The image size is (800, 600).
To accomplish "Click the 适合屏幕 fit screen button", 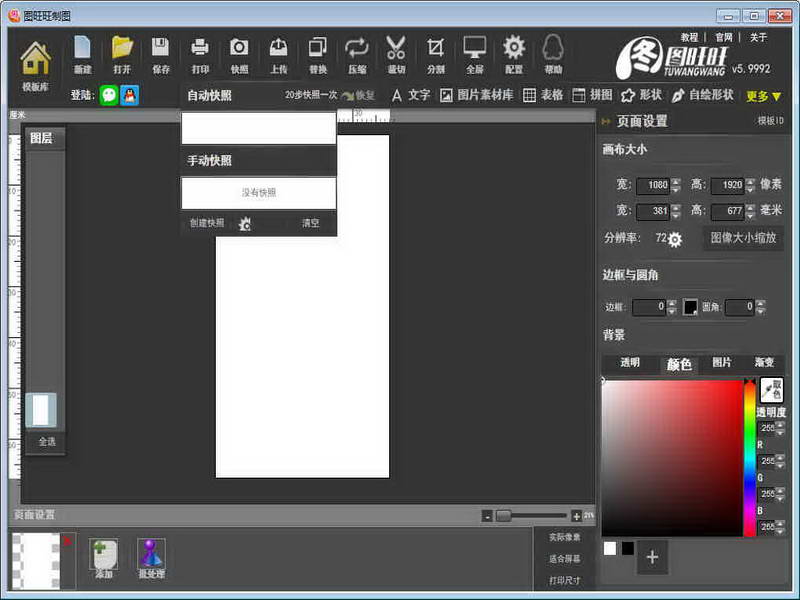I will 564,559.
